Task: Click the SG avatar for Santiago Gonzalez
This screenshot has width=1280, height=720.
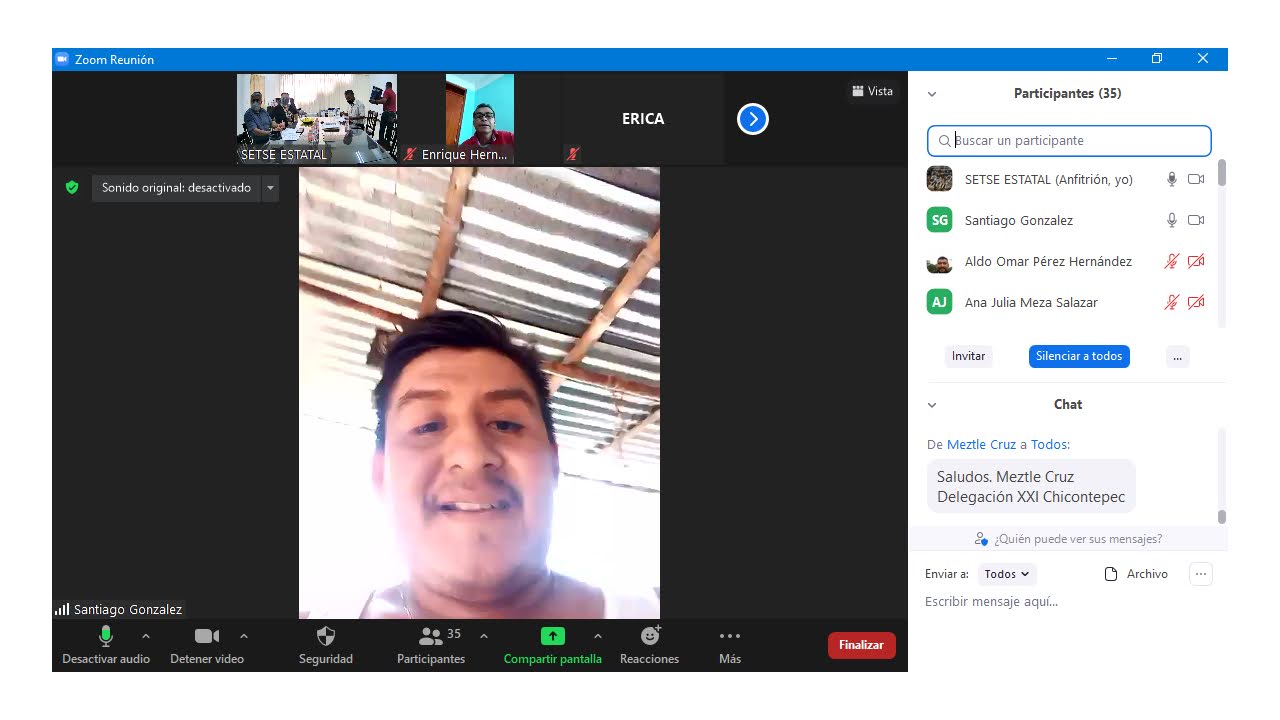Action: (939, 220)
